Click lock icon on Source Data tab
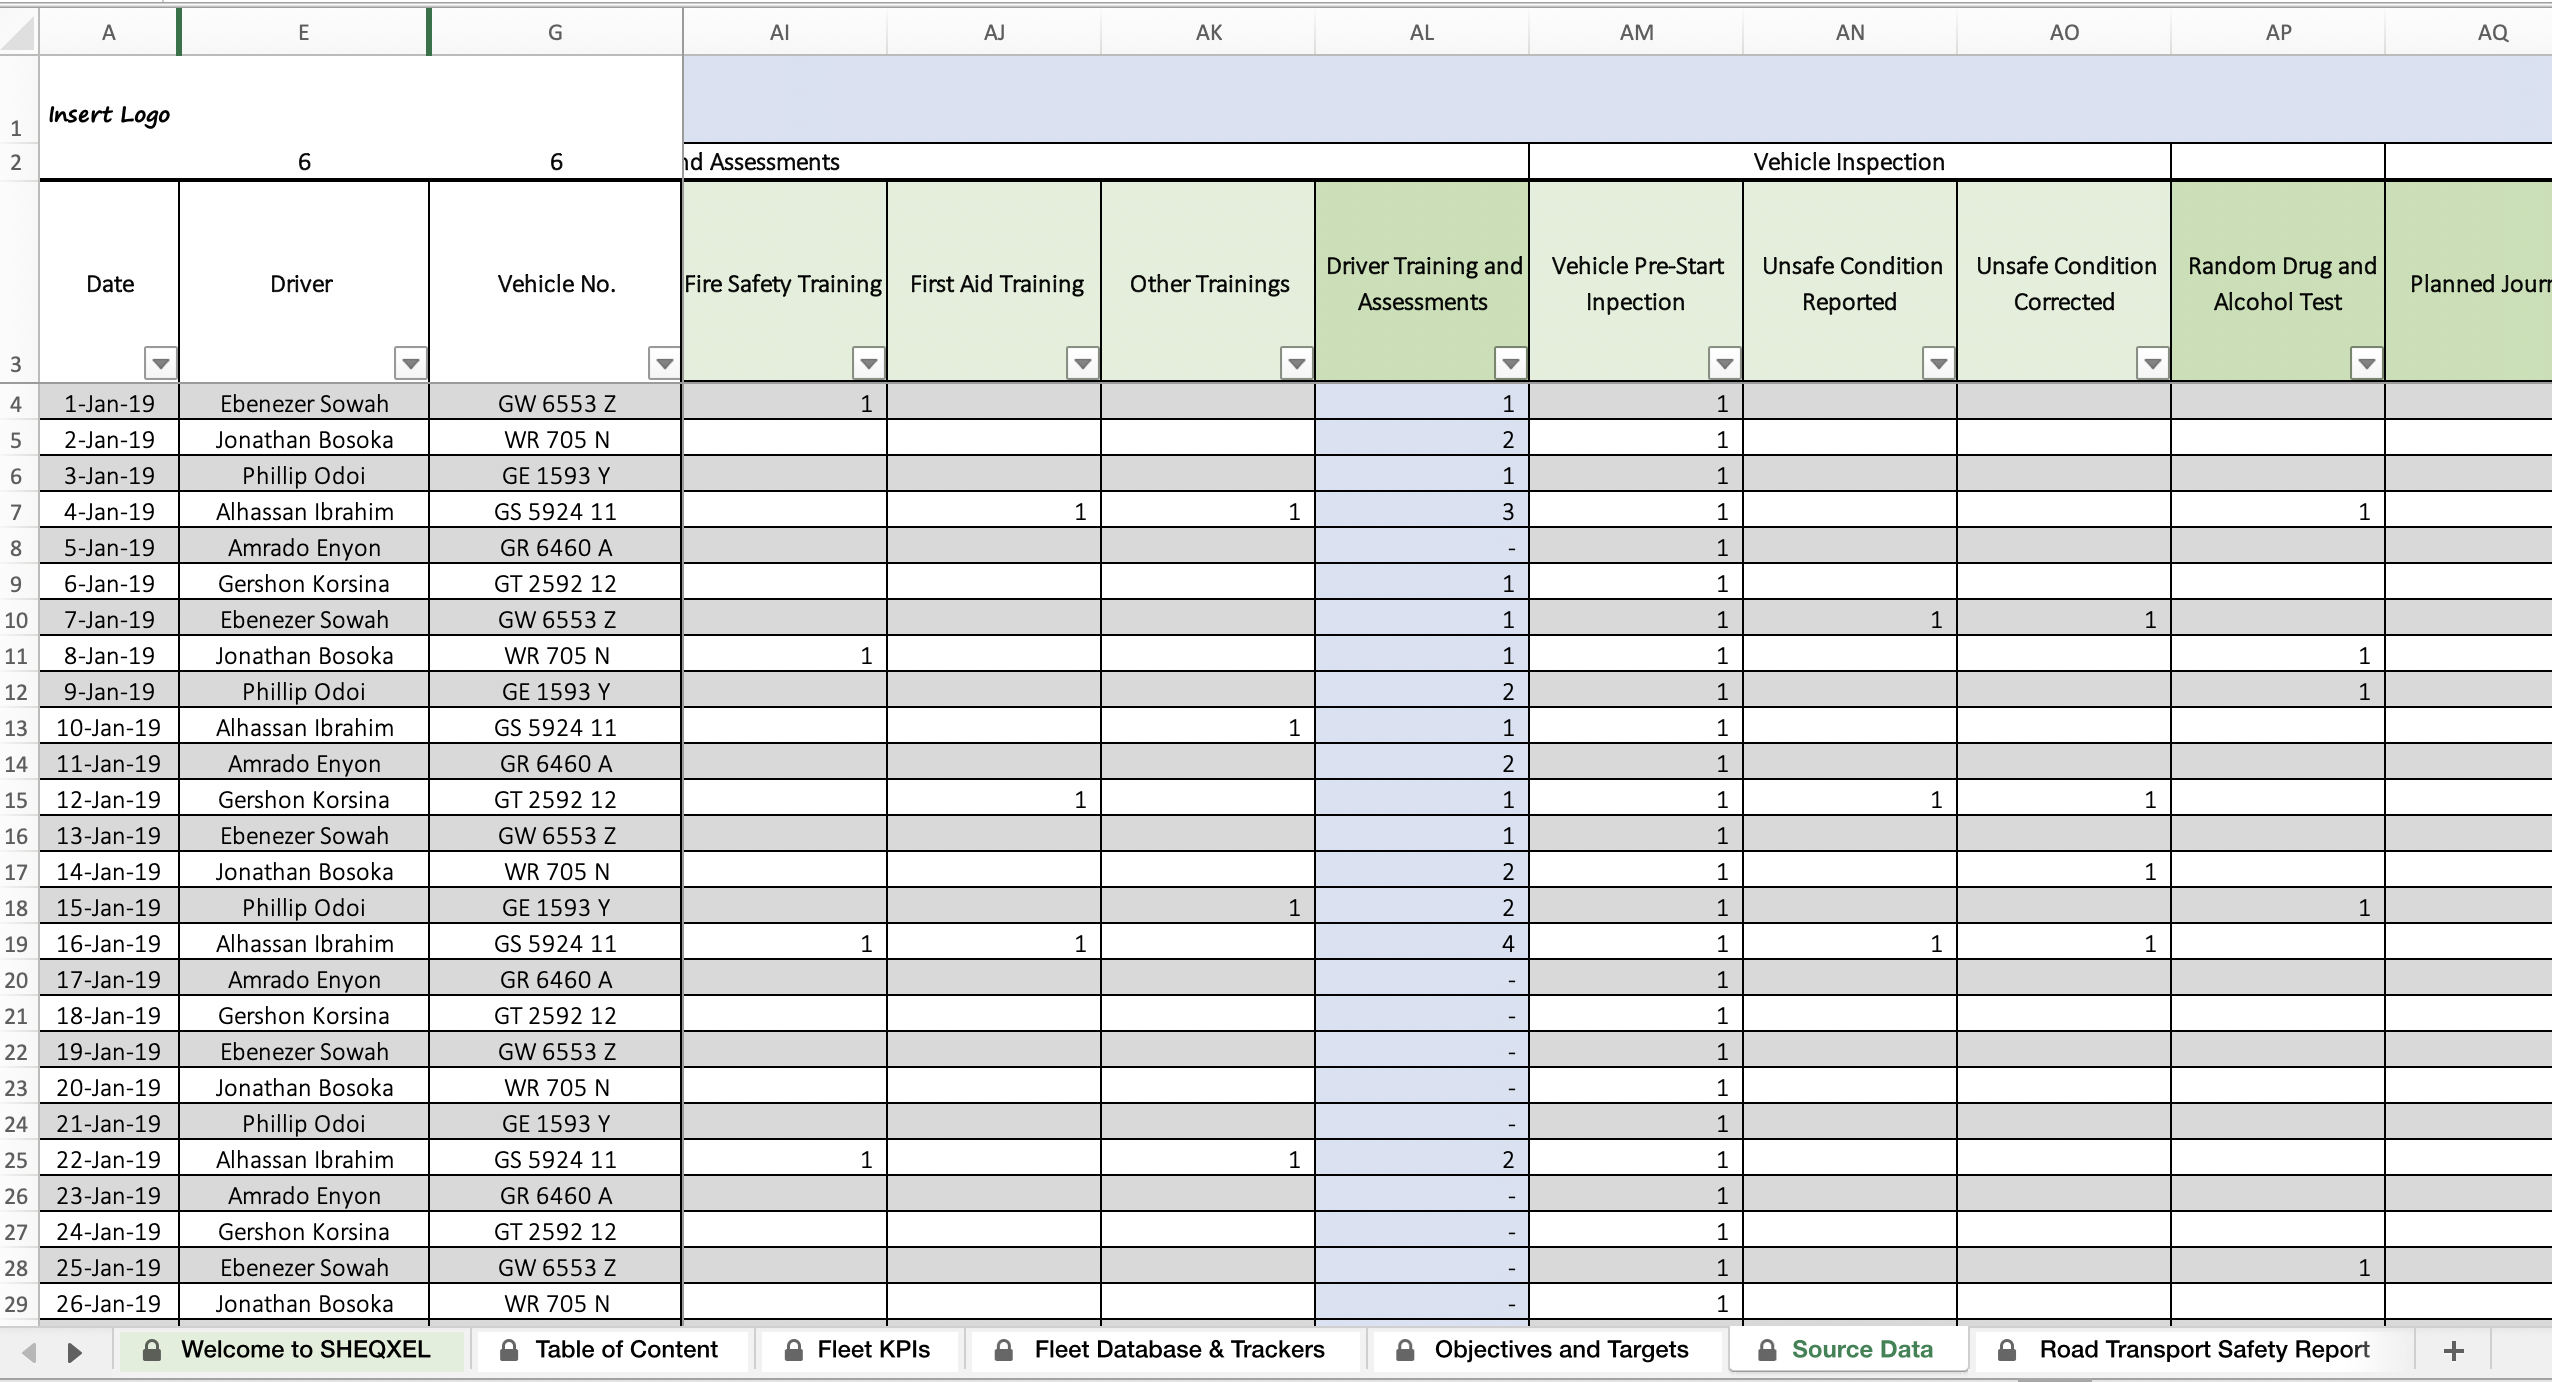Screen dimensions: 2552x1382 pyautogui.click(x=1767, y=1350)
